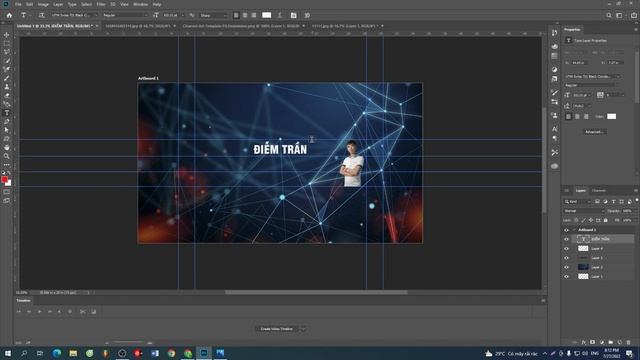Select the Hand tool
This screenshot has width=640, height=360.
point(7,147)
